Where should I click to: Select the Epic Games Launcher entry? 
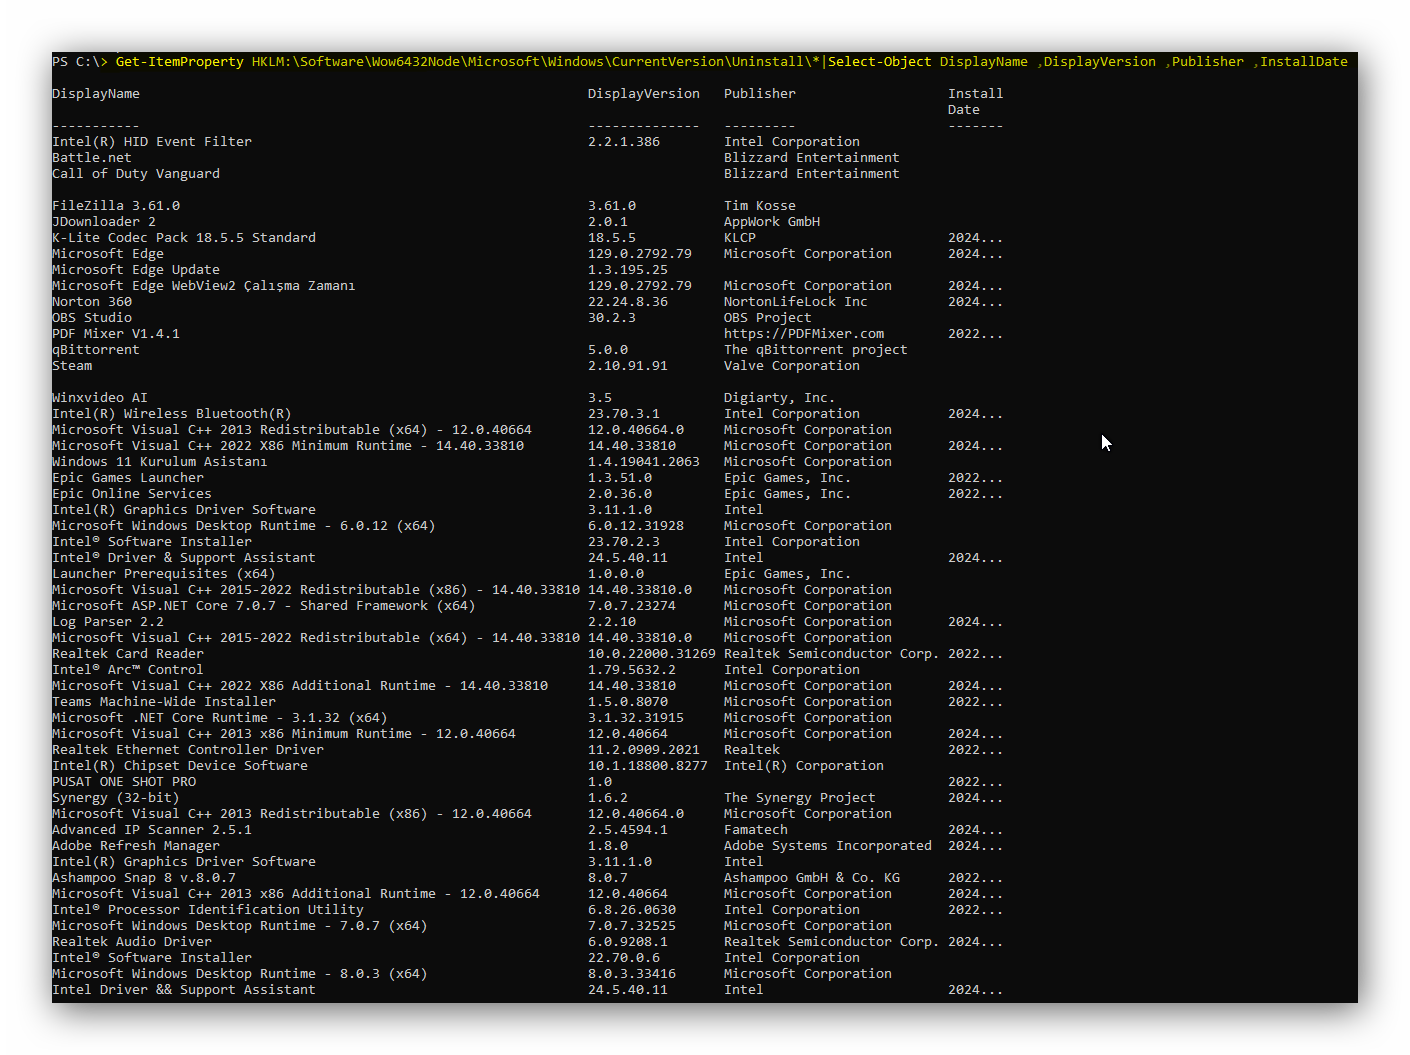point(127,478)
